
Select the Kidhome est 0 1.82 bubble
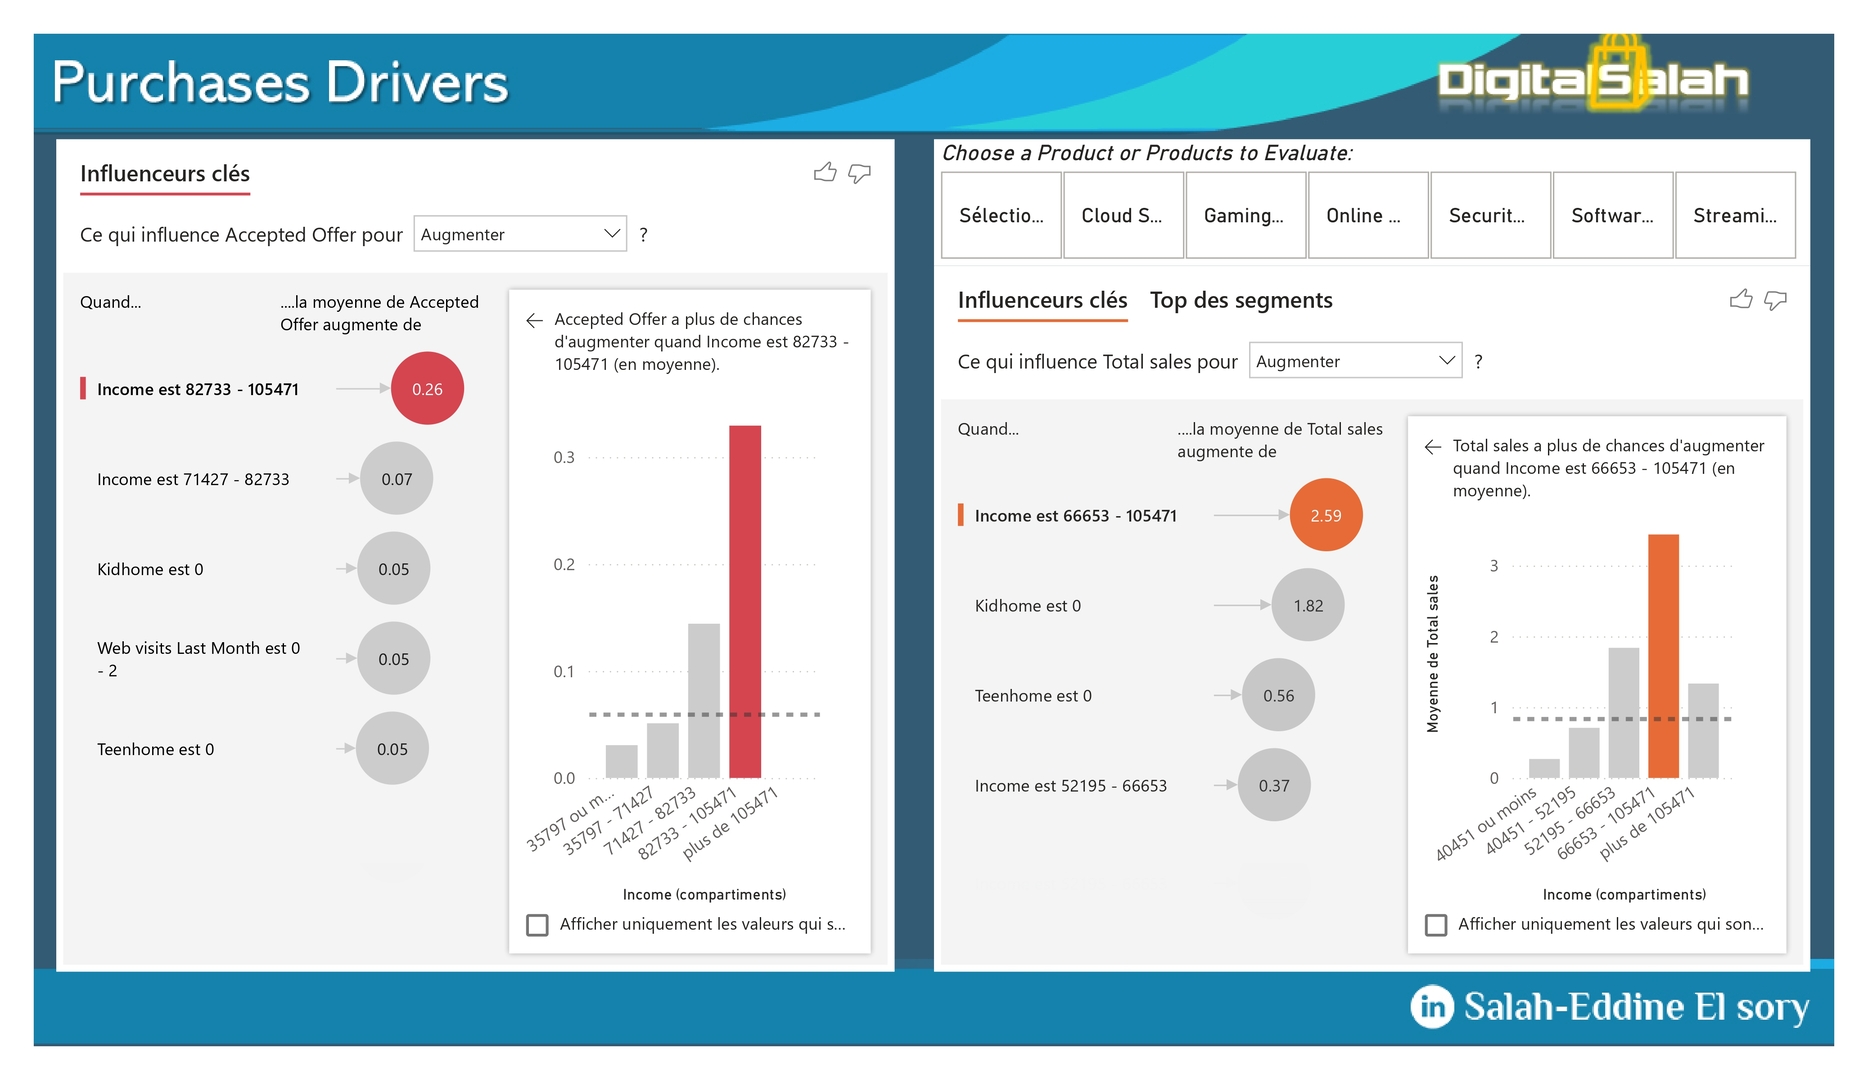pyautogui.click(x=1307, y=606)
